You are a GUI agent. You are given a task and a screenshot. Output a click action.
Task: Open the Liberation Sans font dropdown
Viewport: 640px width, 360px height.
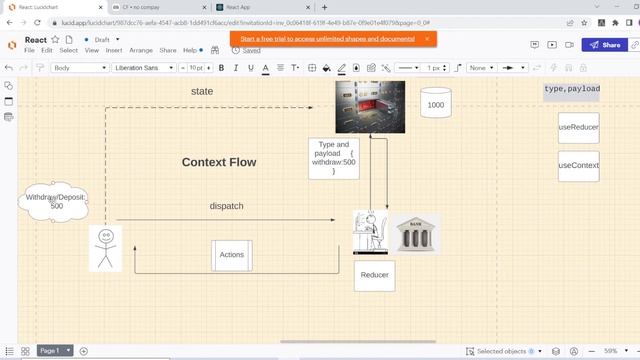point(144,68)
